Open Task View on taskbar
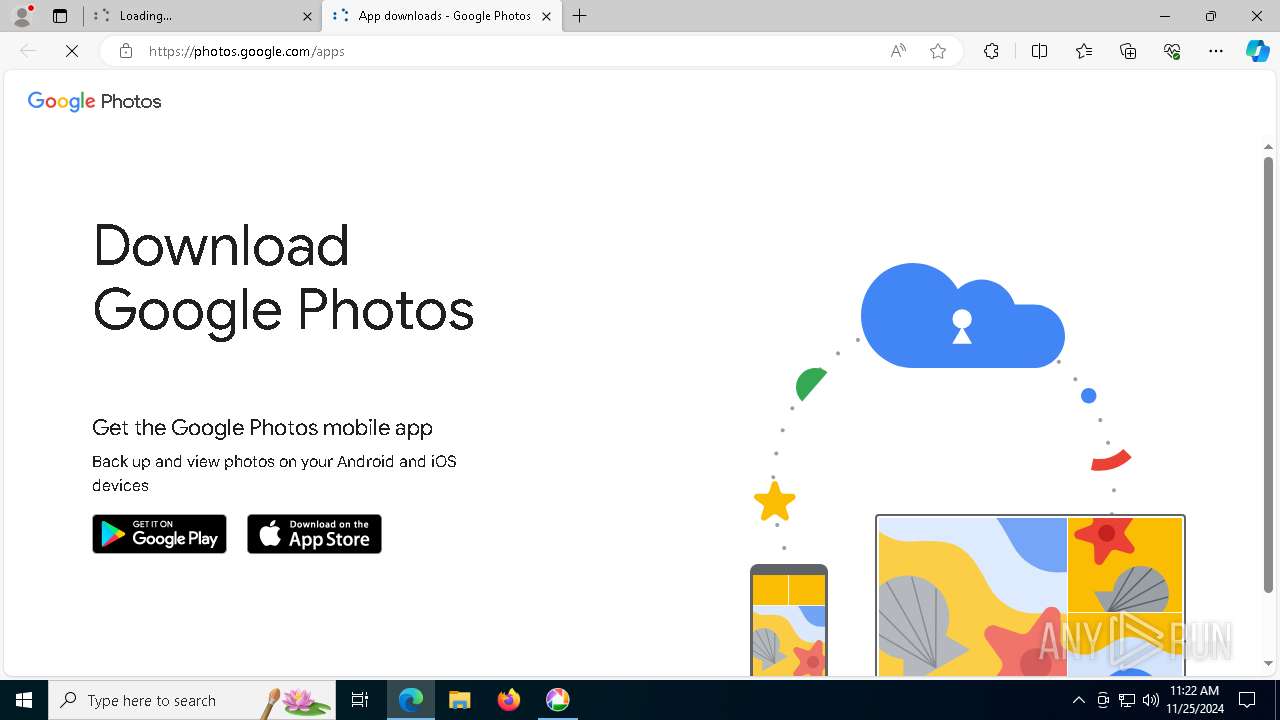 pos(360,700)
